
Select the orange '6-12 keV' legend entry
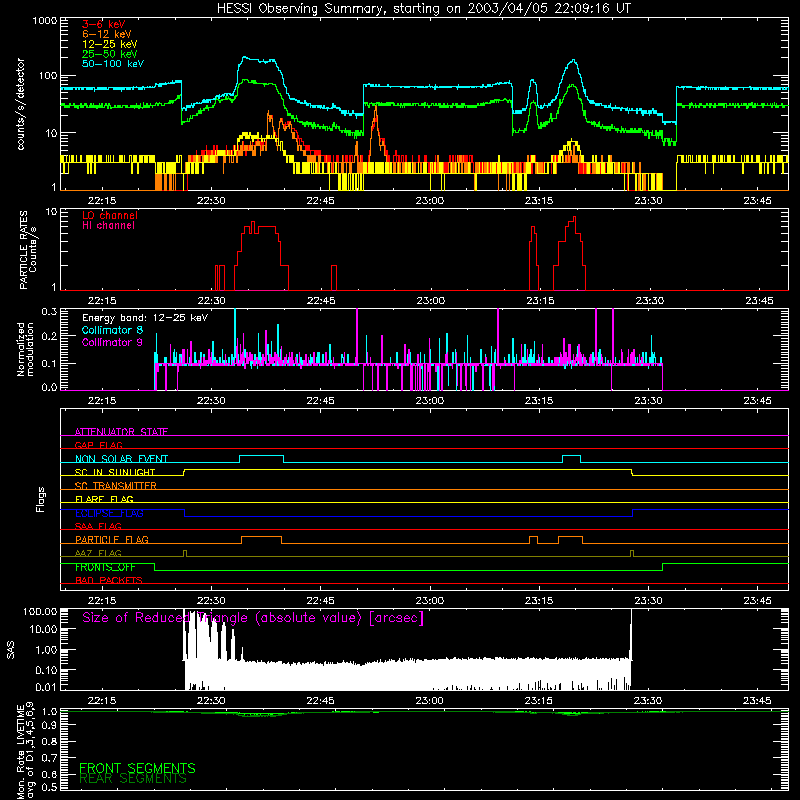[107, 34]
